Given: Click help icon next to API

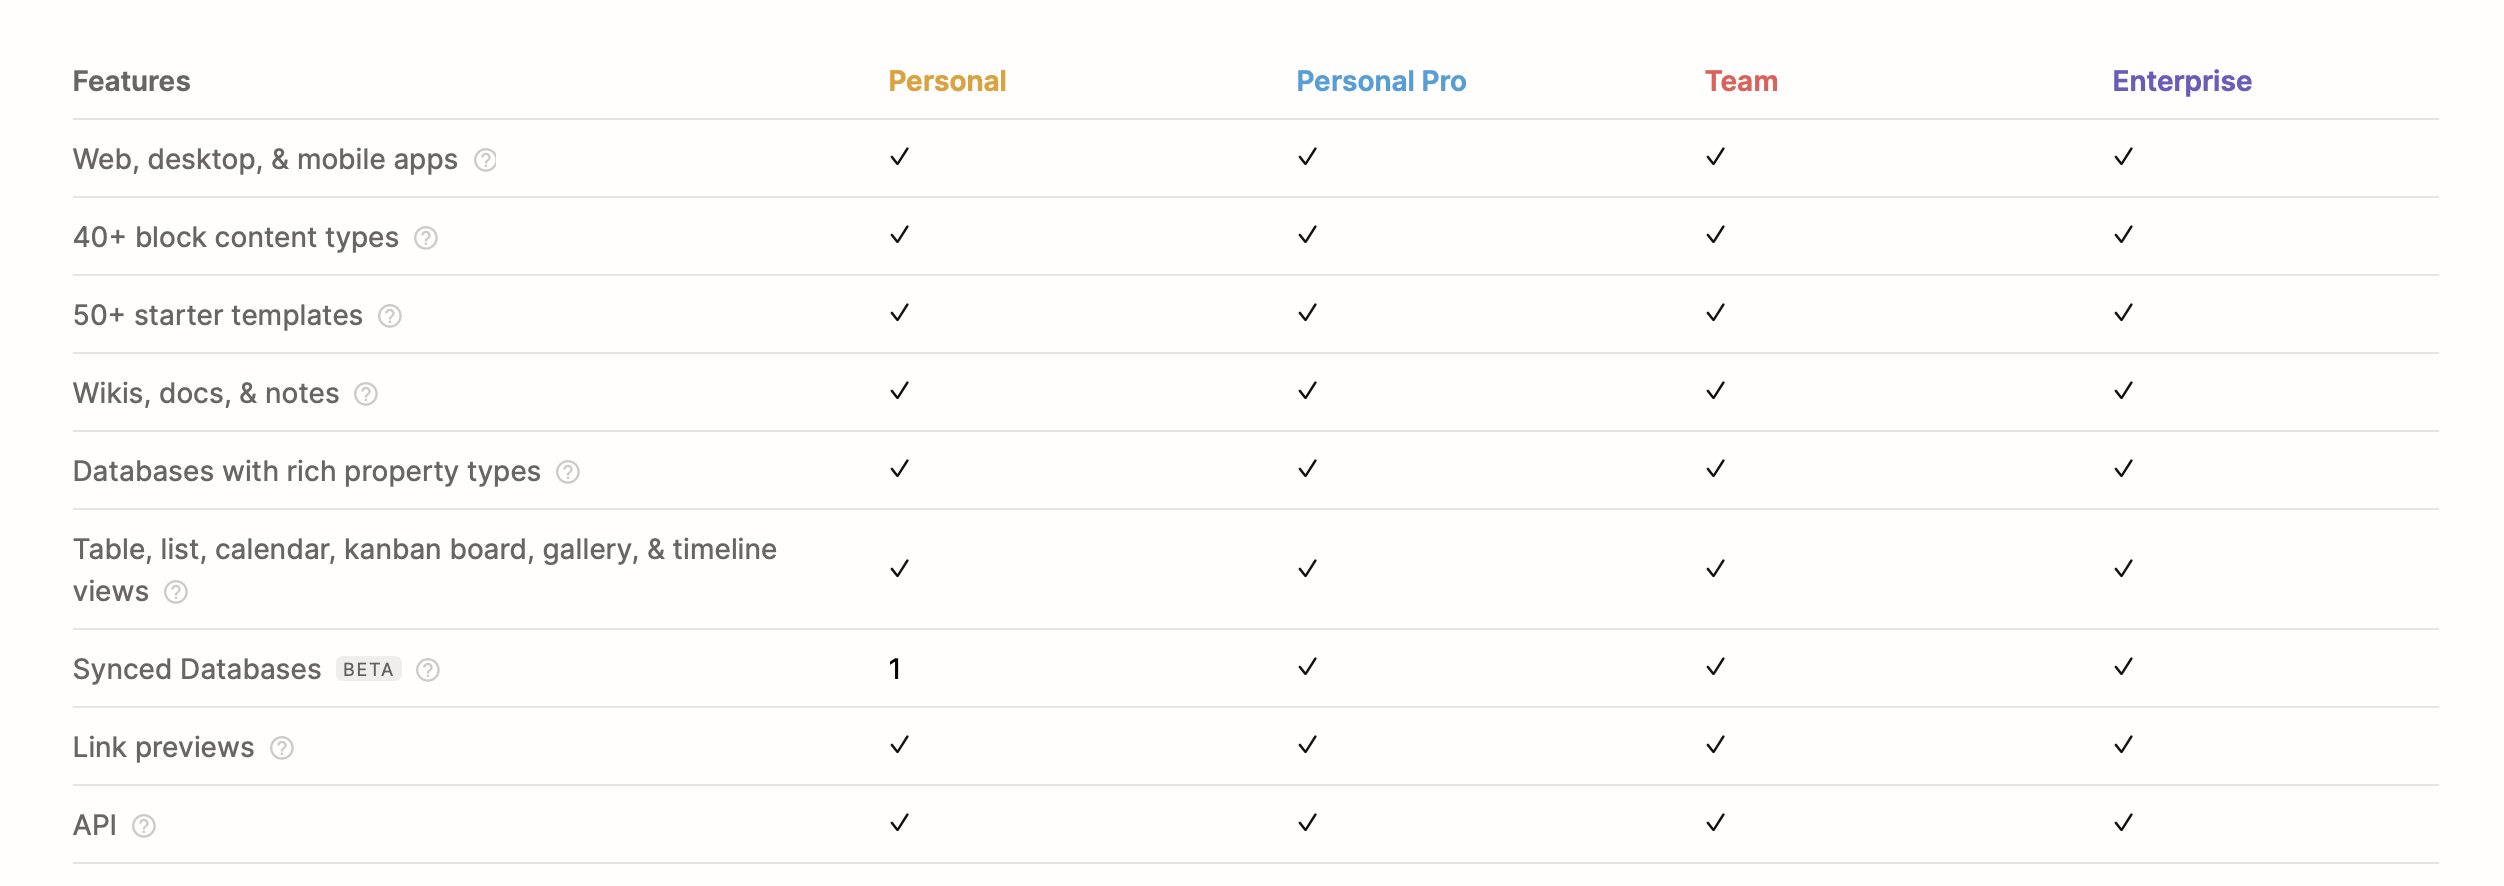Looking at the screenshot, I should coord(144,826).
